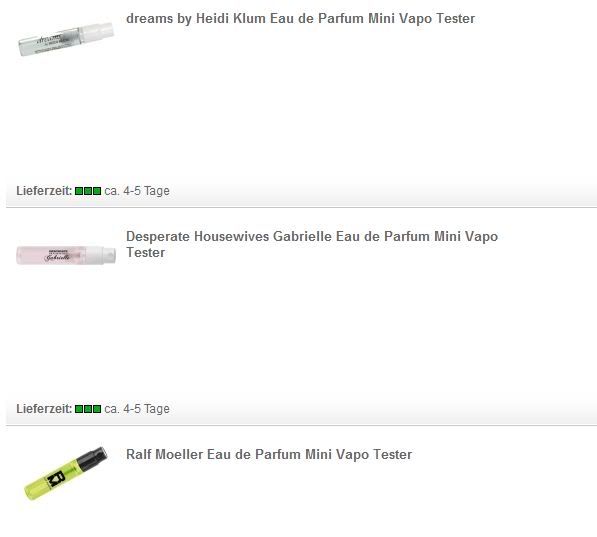597x537 pixels.
Task: Click Lieferzeit label below Heidi Klum product
Action: [x=44, y=191]
